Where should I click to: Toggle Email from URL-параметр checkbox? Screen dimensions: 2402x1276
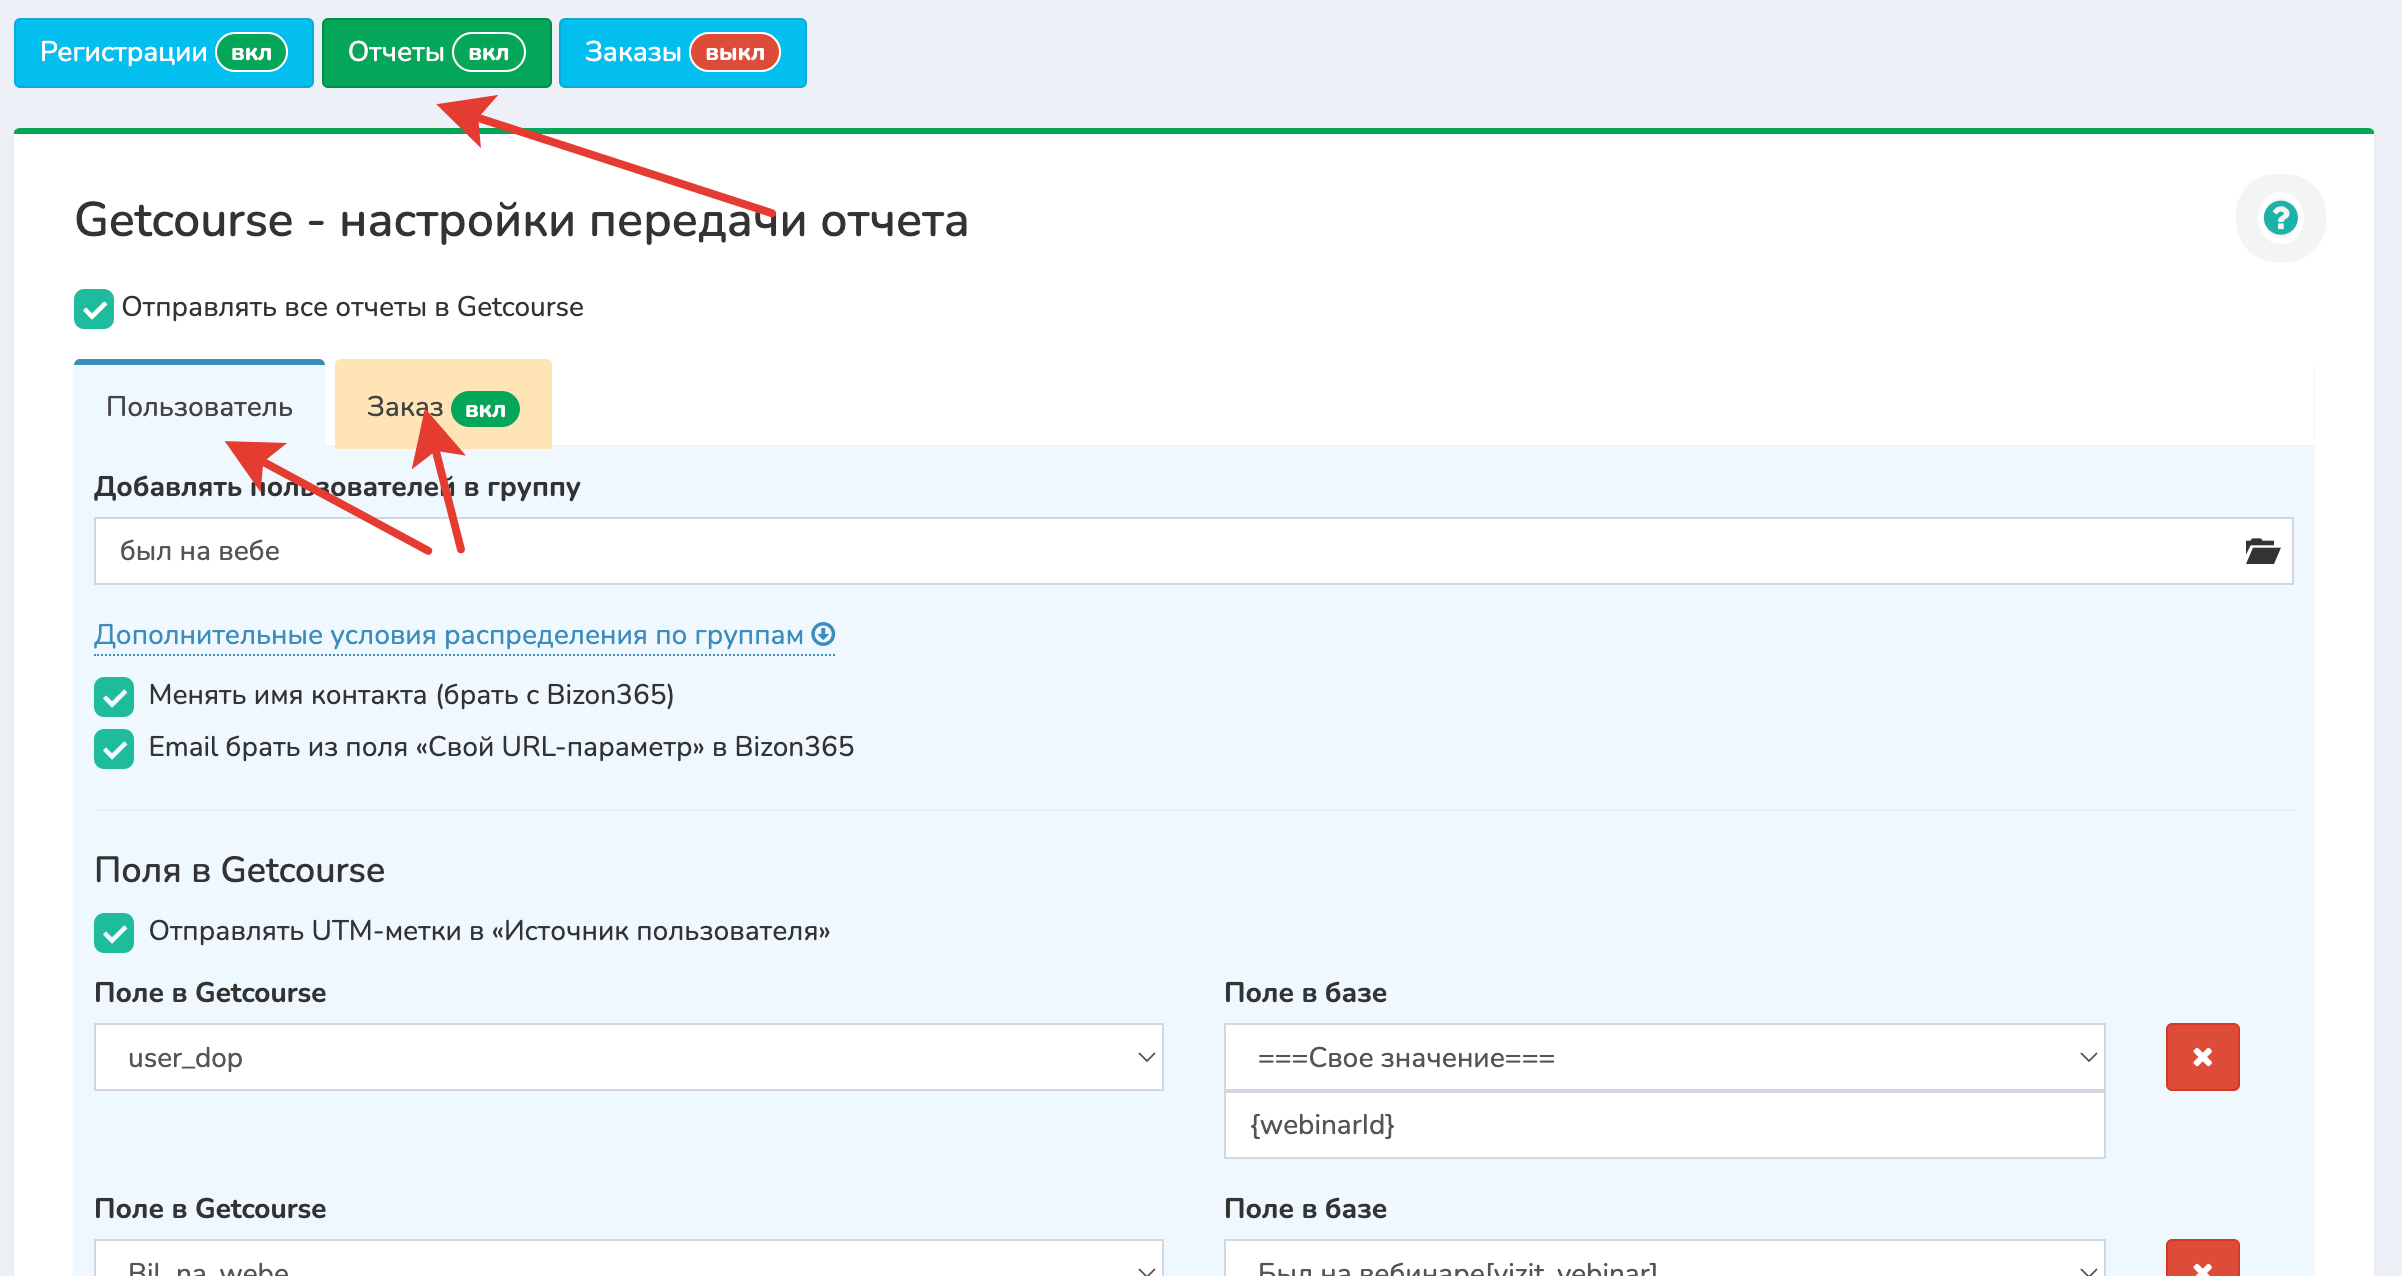(114, 749)
